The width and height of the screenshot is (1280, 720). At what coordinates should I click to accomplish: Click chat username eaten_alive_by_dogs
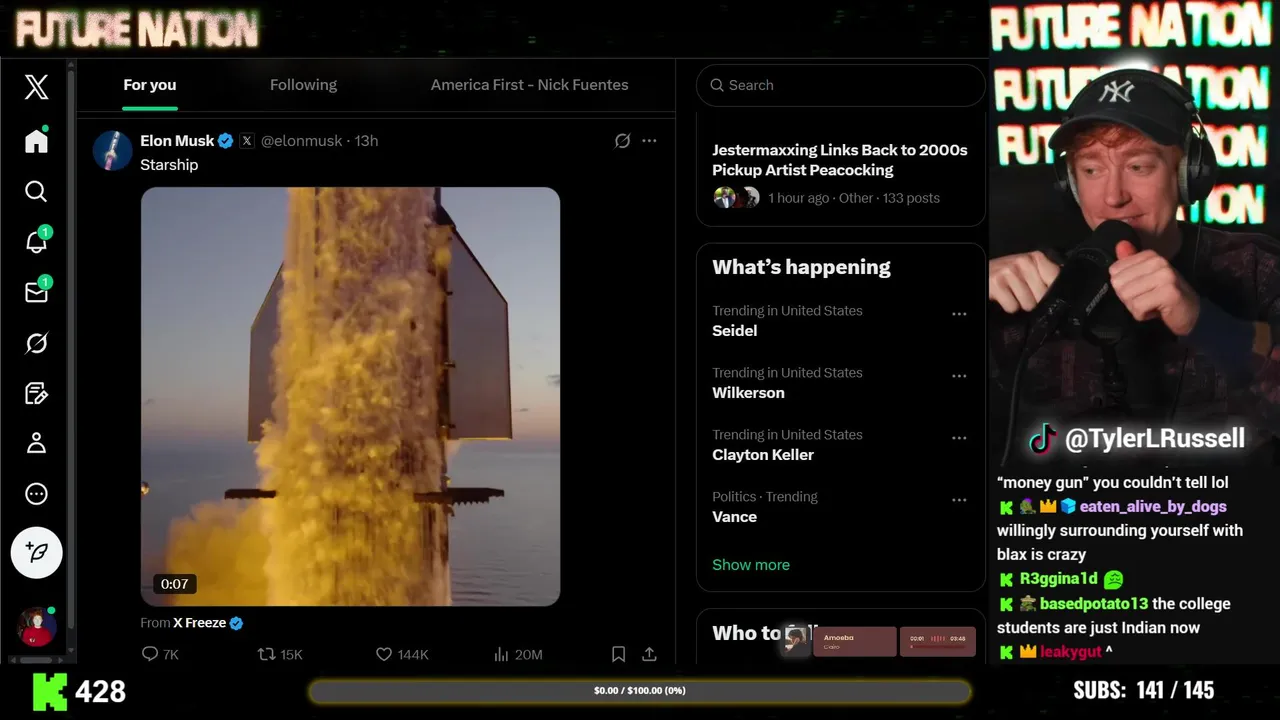[x=1153, y=507]
